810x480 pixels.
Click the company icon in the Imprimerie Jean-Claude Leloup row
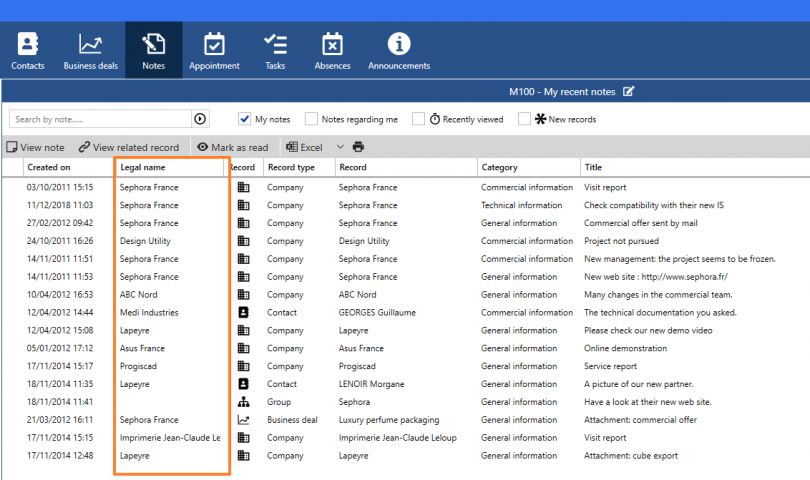pos(243,438)
